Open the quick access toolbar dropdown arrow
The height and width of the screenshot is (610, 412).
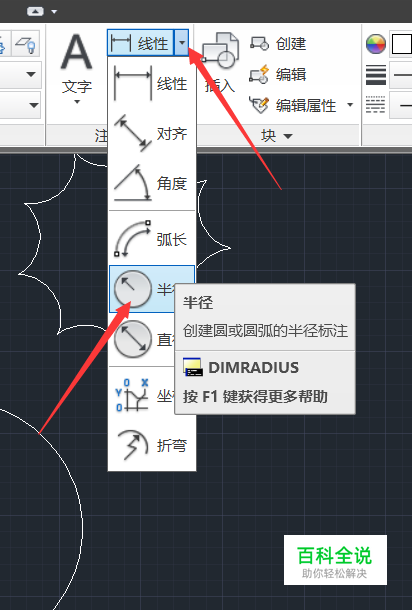pyautogui.click(x=54, y=12)
